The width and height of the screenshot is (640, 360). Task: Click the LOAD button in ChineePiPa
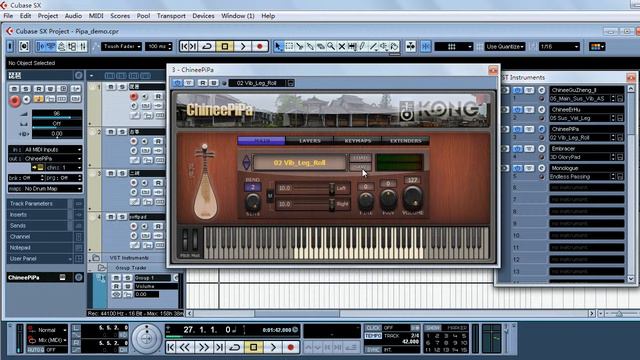pos(360,158)
